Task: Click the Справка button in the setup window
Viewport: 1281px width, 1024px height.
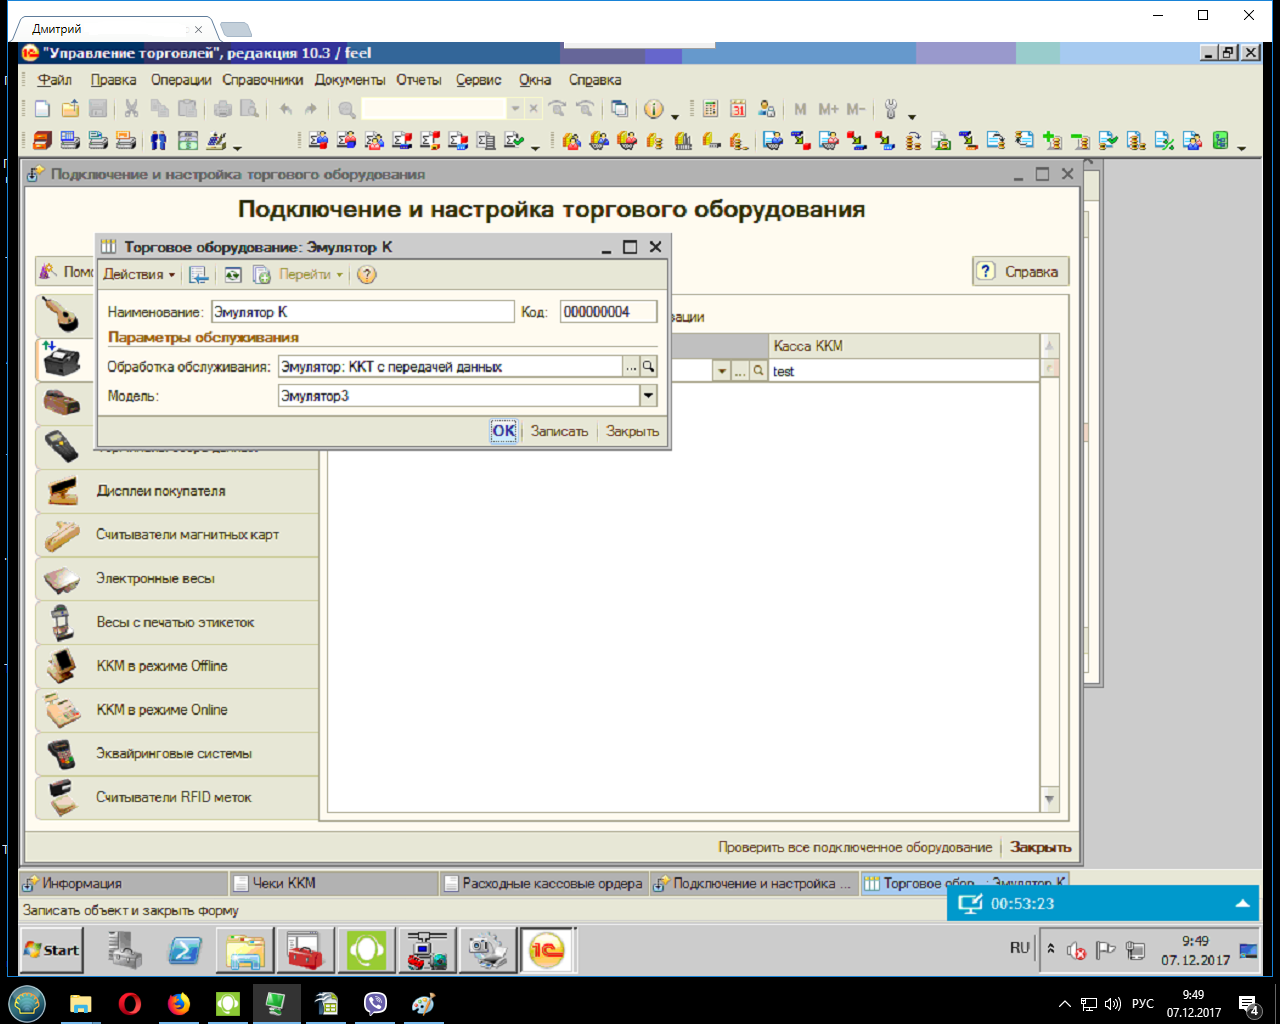Action: 1021,272
